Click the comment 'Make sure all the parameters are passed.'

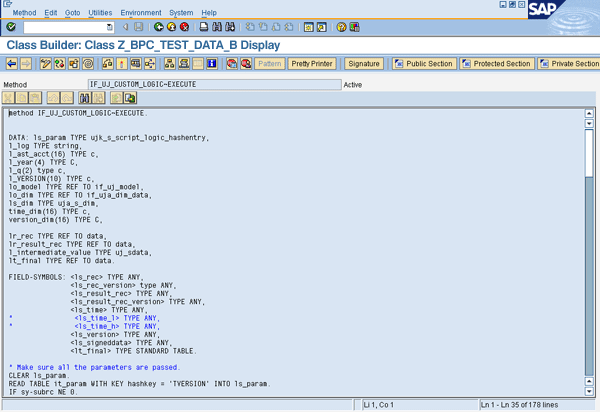pos(98,367)
